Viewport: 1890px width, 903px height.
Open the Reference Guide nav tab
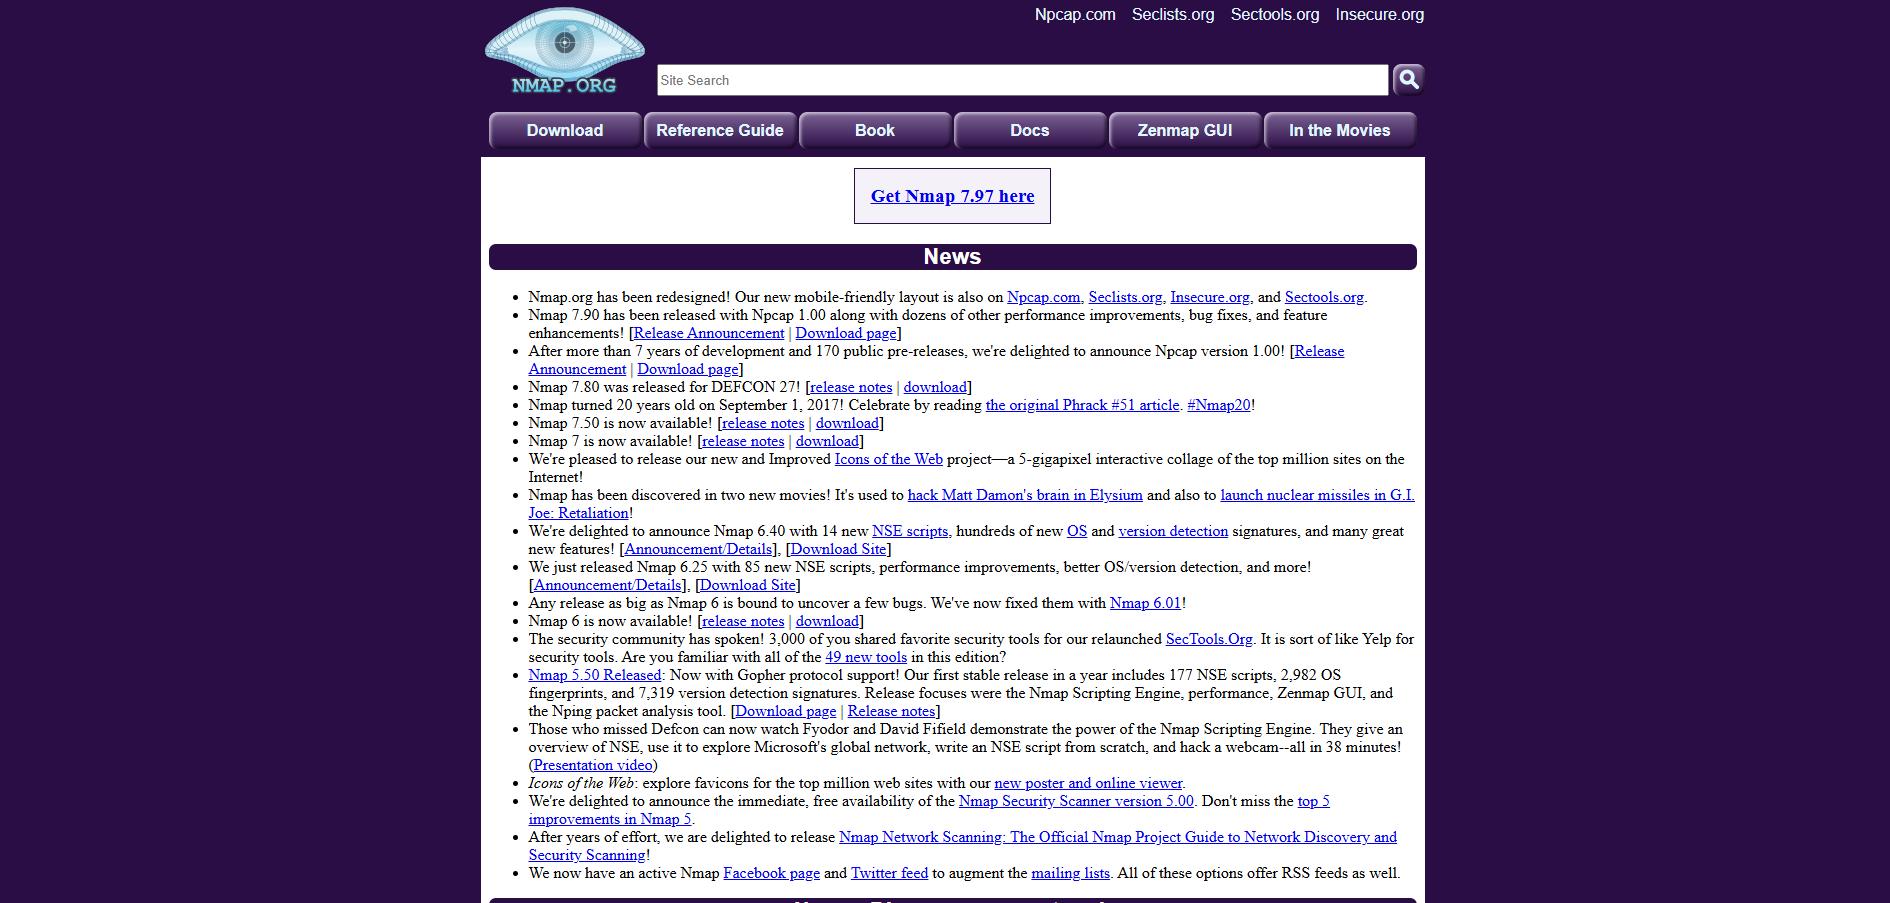720,130
